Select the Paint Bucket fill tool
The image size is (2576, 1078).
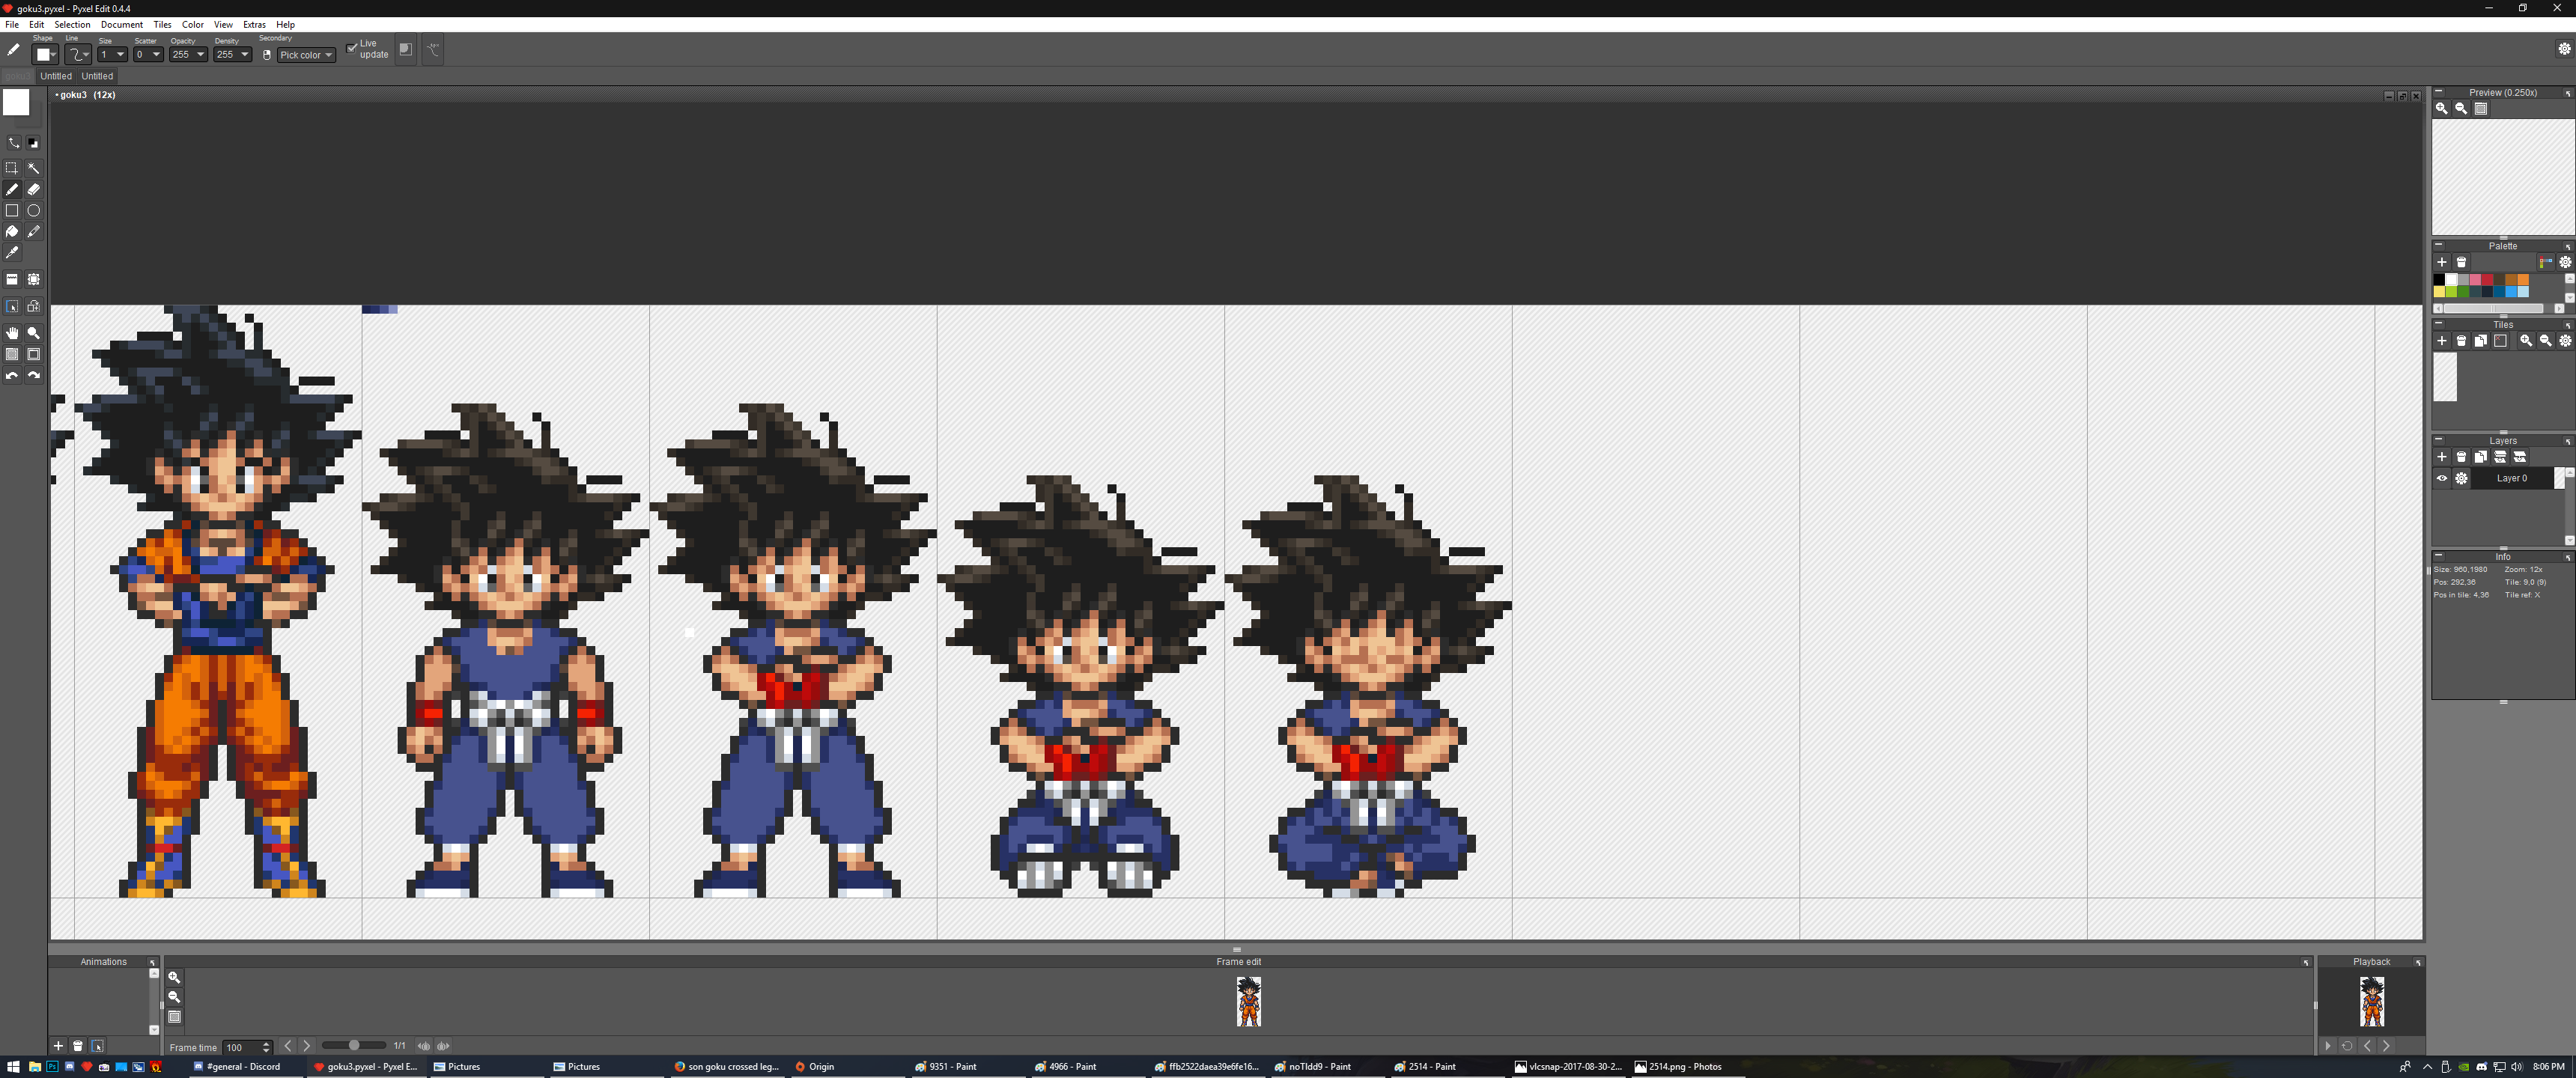[x=12, y=231]
